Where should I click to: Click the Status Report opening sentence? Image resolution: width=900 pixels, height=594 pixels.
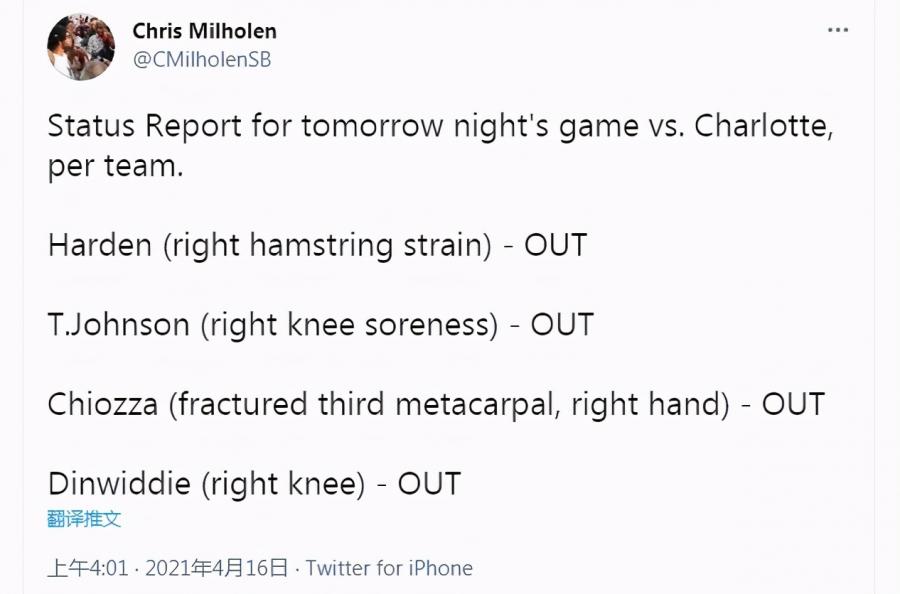[440, 128]
